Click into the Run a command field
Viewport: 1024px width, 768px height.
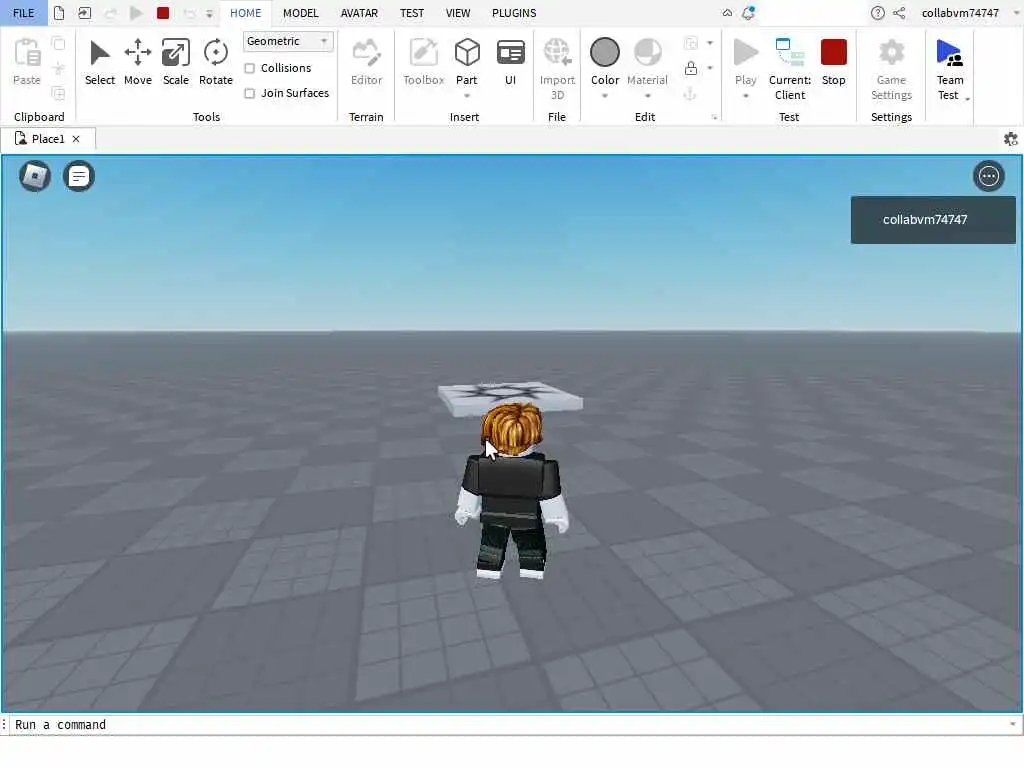pyautogui.click(x=509, y=724)
